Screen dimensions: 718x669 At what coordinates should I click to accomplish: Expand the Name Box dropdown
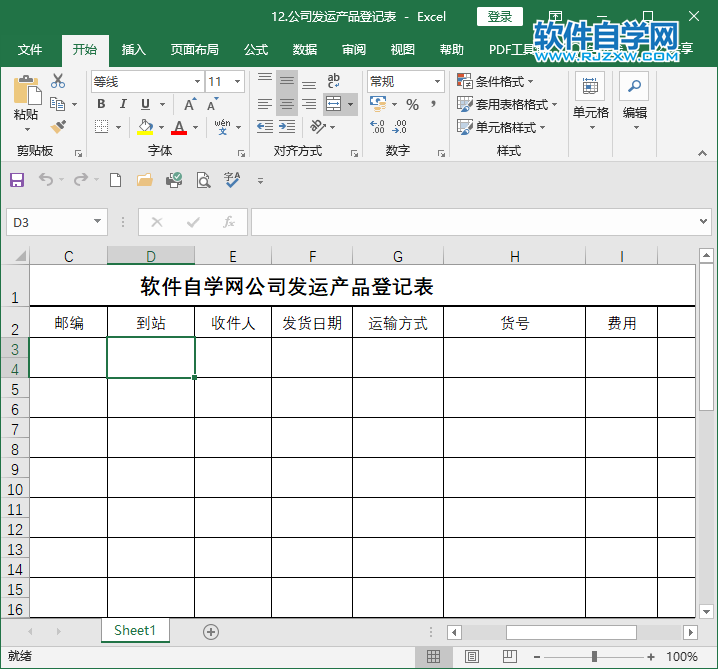(x=98, y=222)
